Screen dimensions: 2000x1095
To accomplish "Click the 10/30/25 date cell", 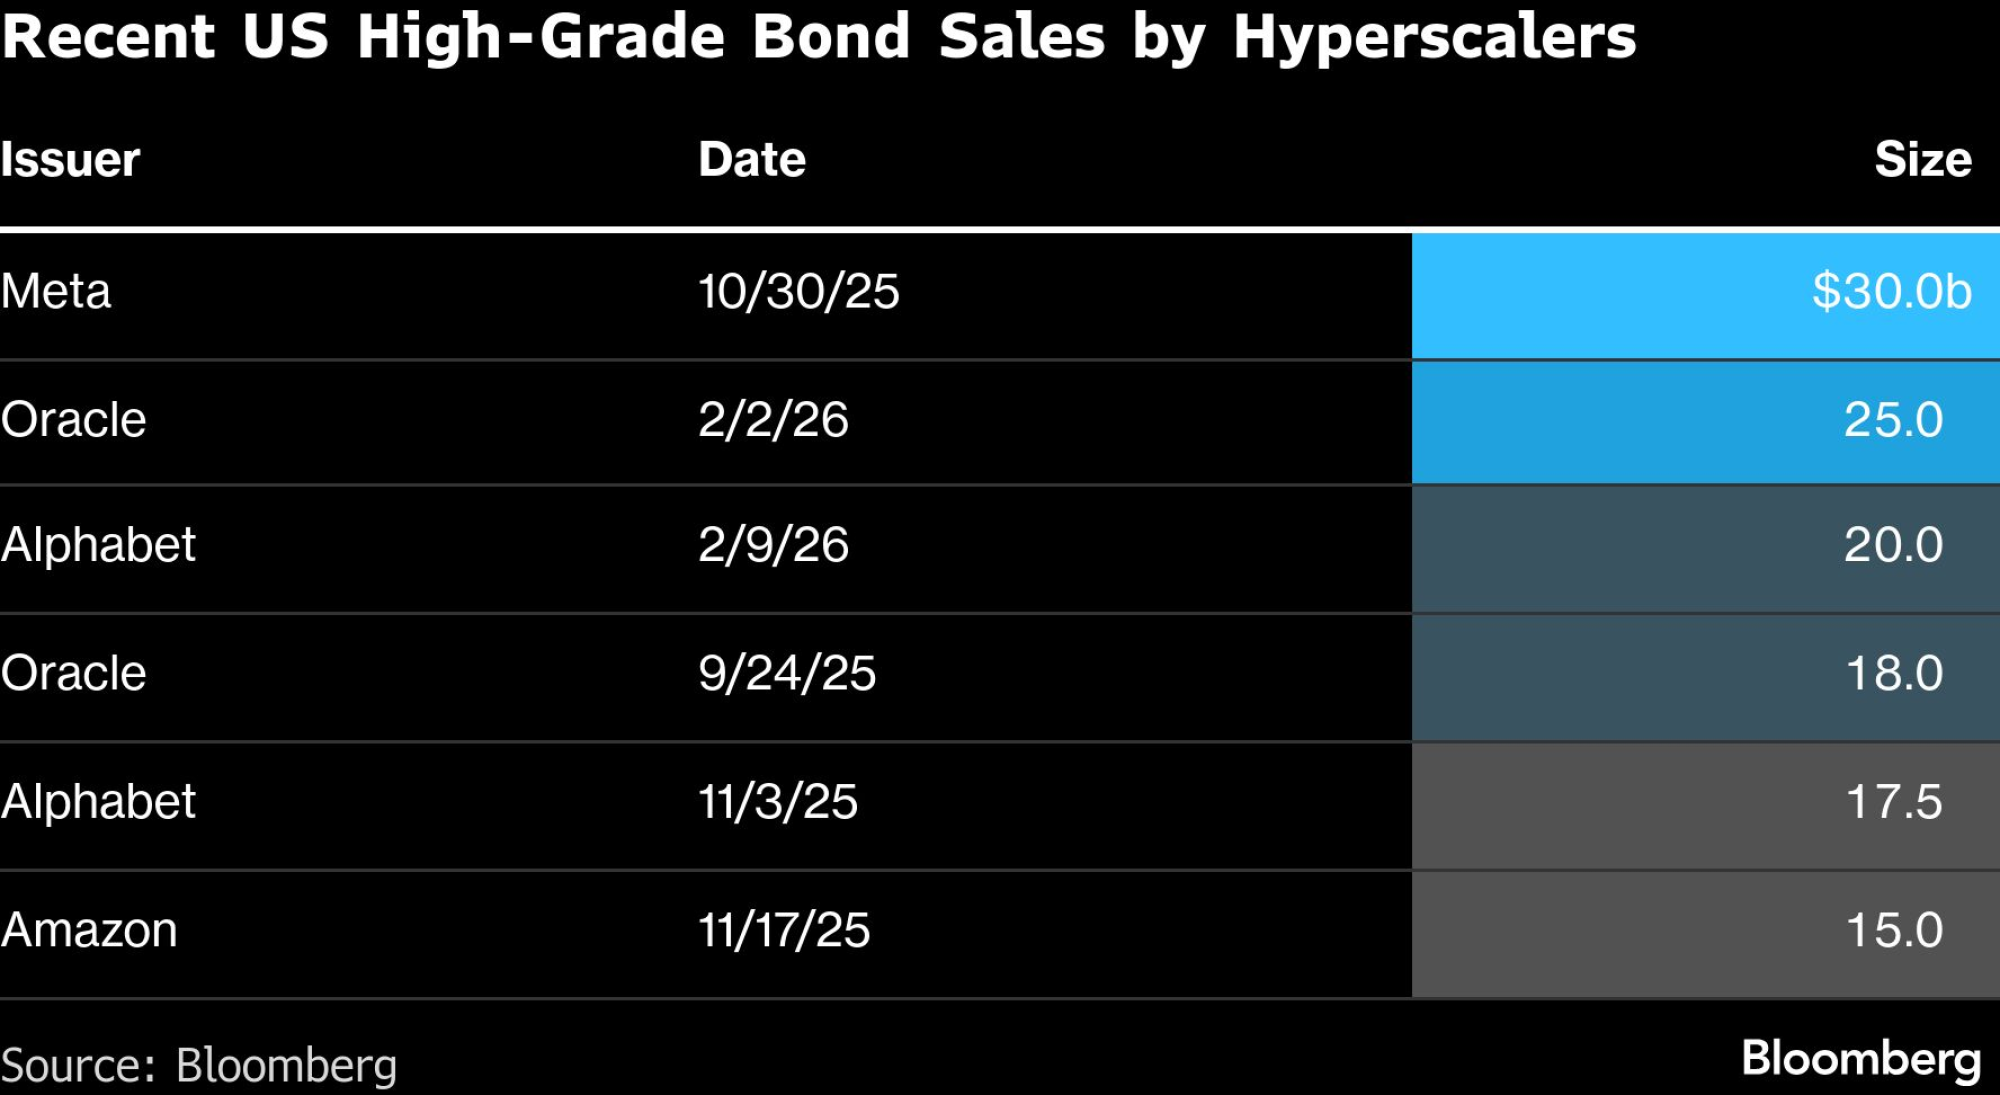I will tap(798, 292).
